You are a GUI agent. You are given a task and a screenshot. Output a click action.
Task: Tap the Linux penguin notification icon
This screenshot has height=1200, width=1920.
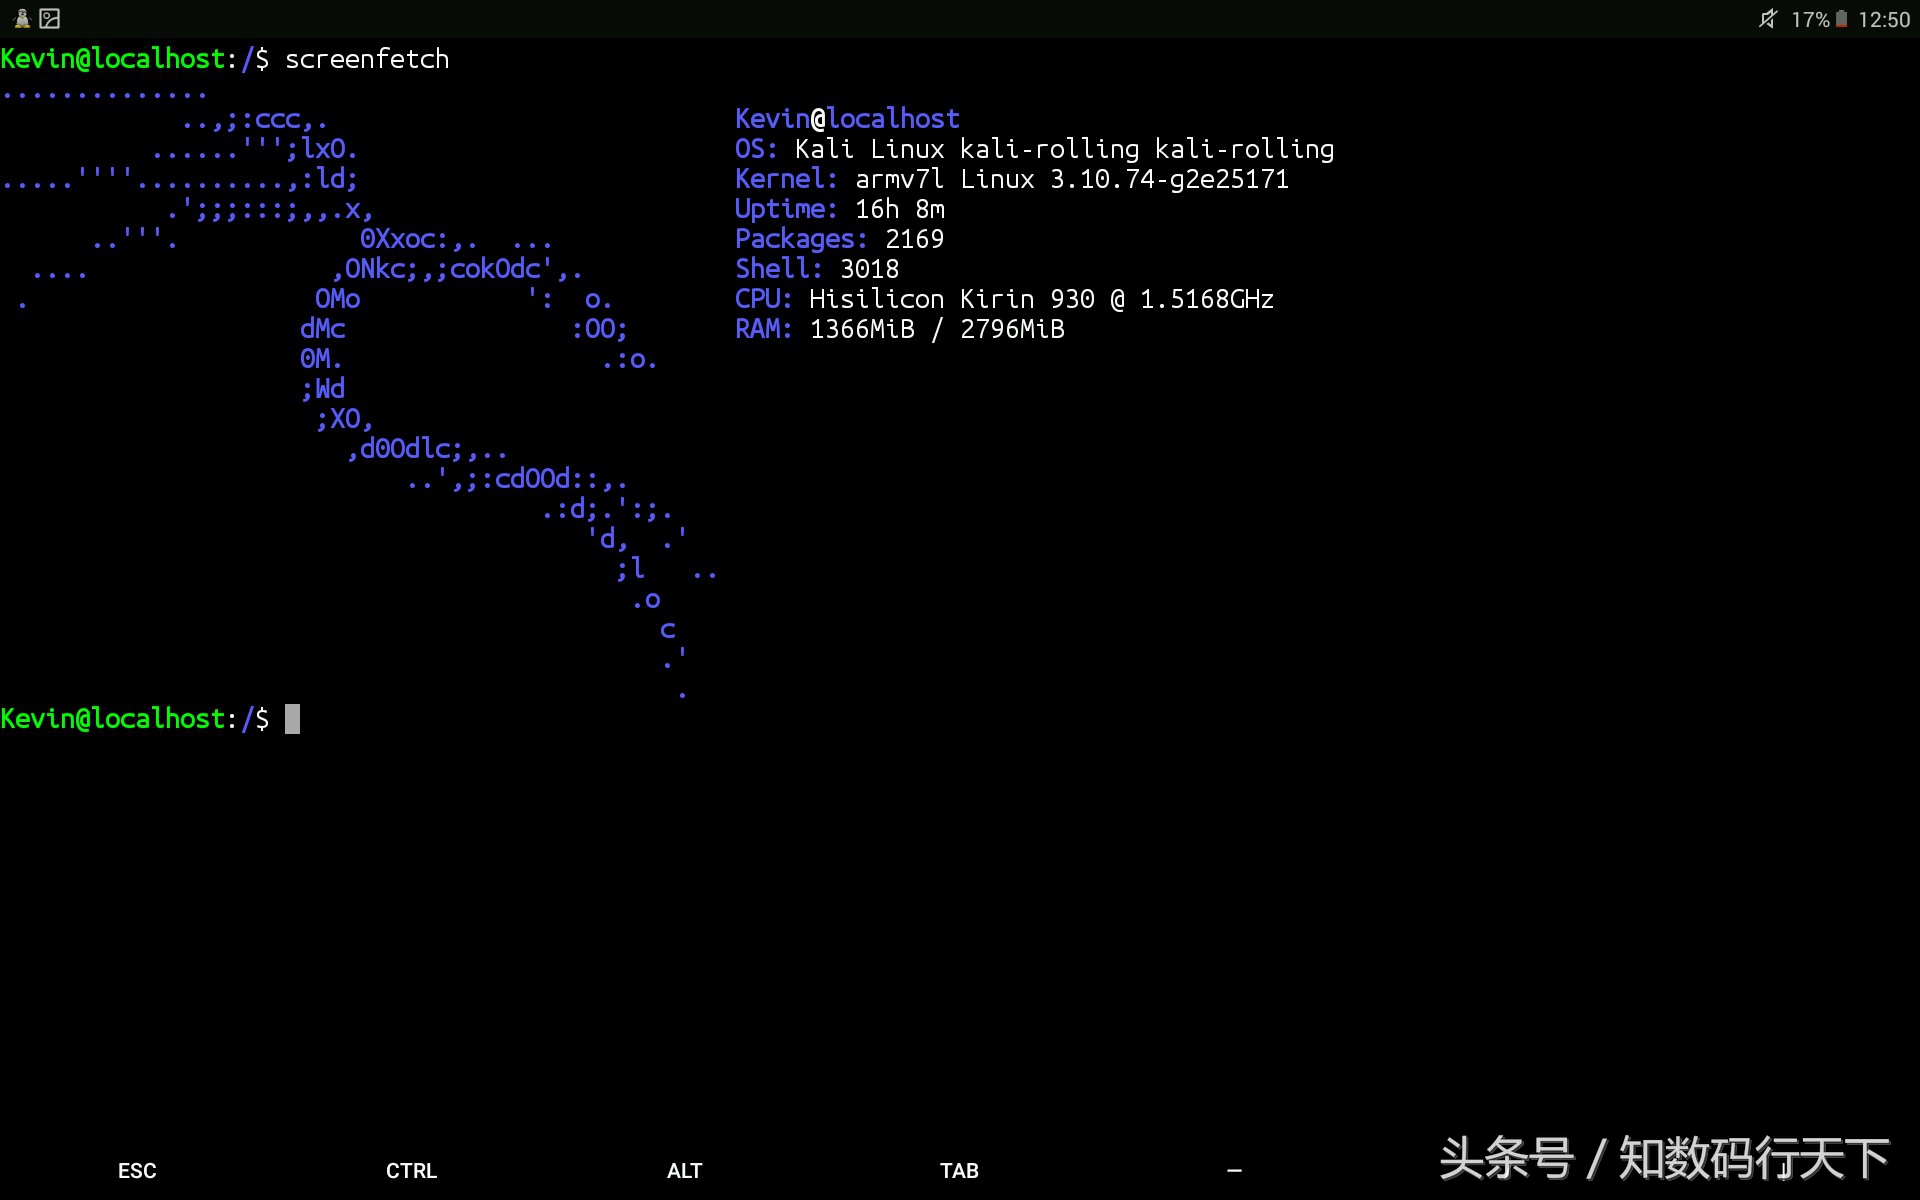(22, 18)
